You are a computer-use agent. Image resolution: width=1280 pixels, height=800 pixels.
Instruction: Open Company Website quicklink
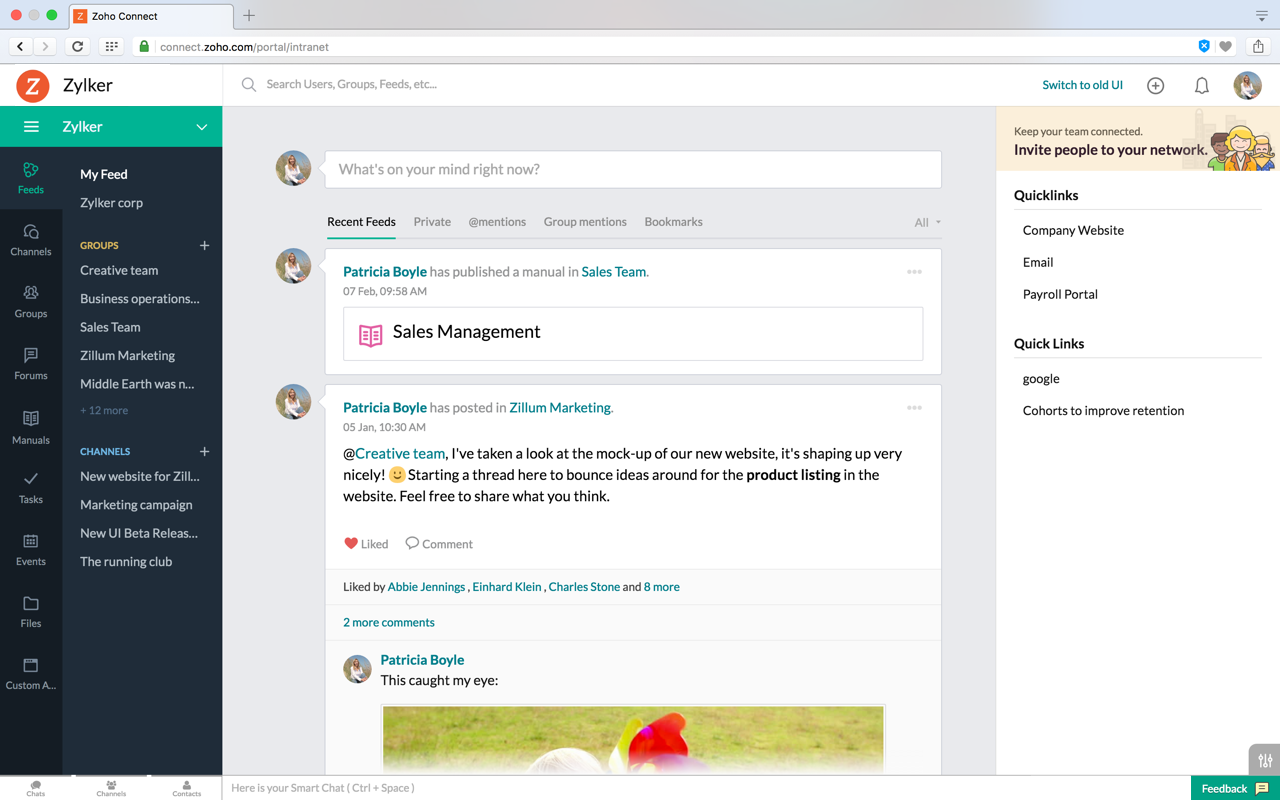pyautogui.click(x=1073, y=230)
